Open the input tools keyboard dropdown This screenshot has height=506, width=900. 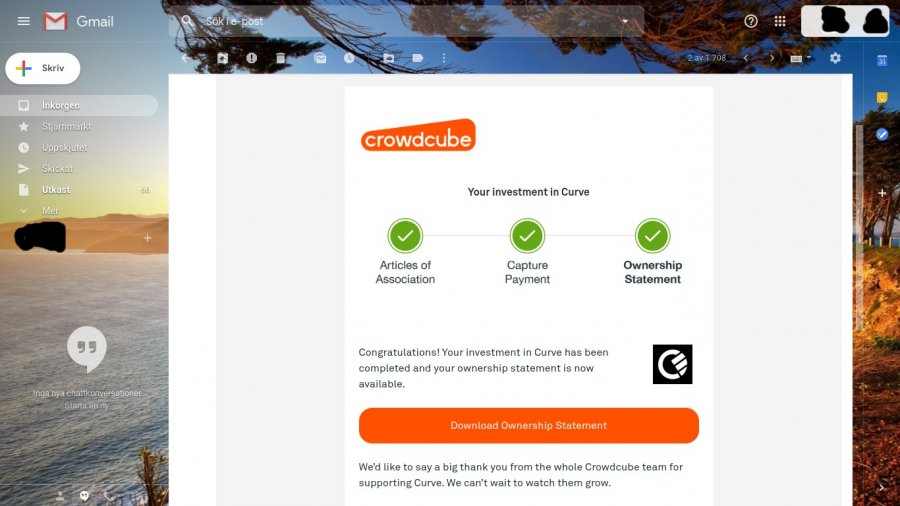coord(800,58)
